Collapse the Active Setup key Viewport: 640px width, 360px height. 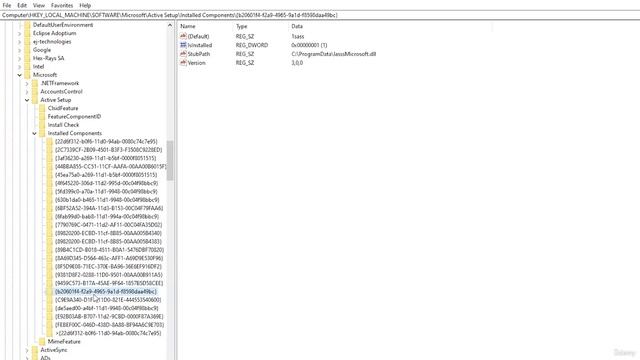pos(27,100)
